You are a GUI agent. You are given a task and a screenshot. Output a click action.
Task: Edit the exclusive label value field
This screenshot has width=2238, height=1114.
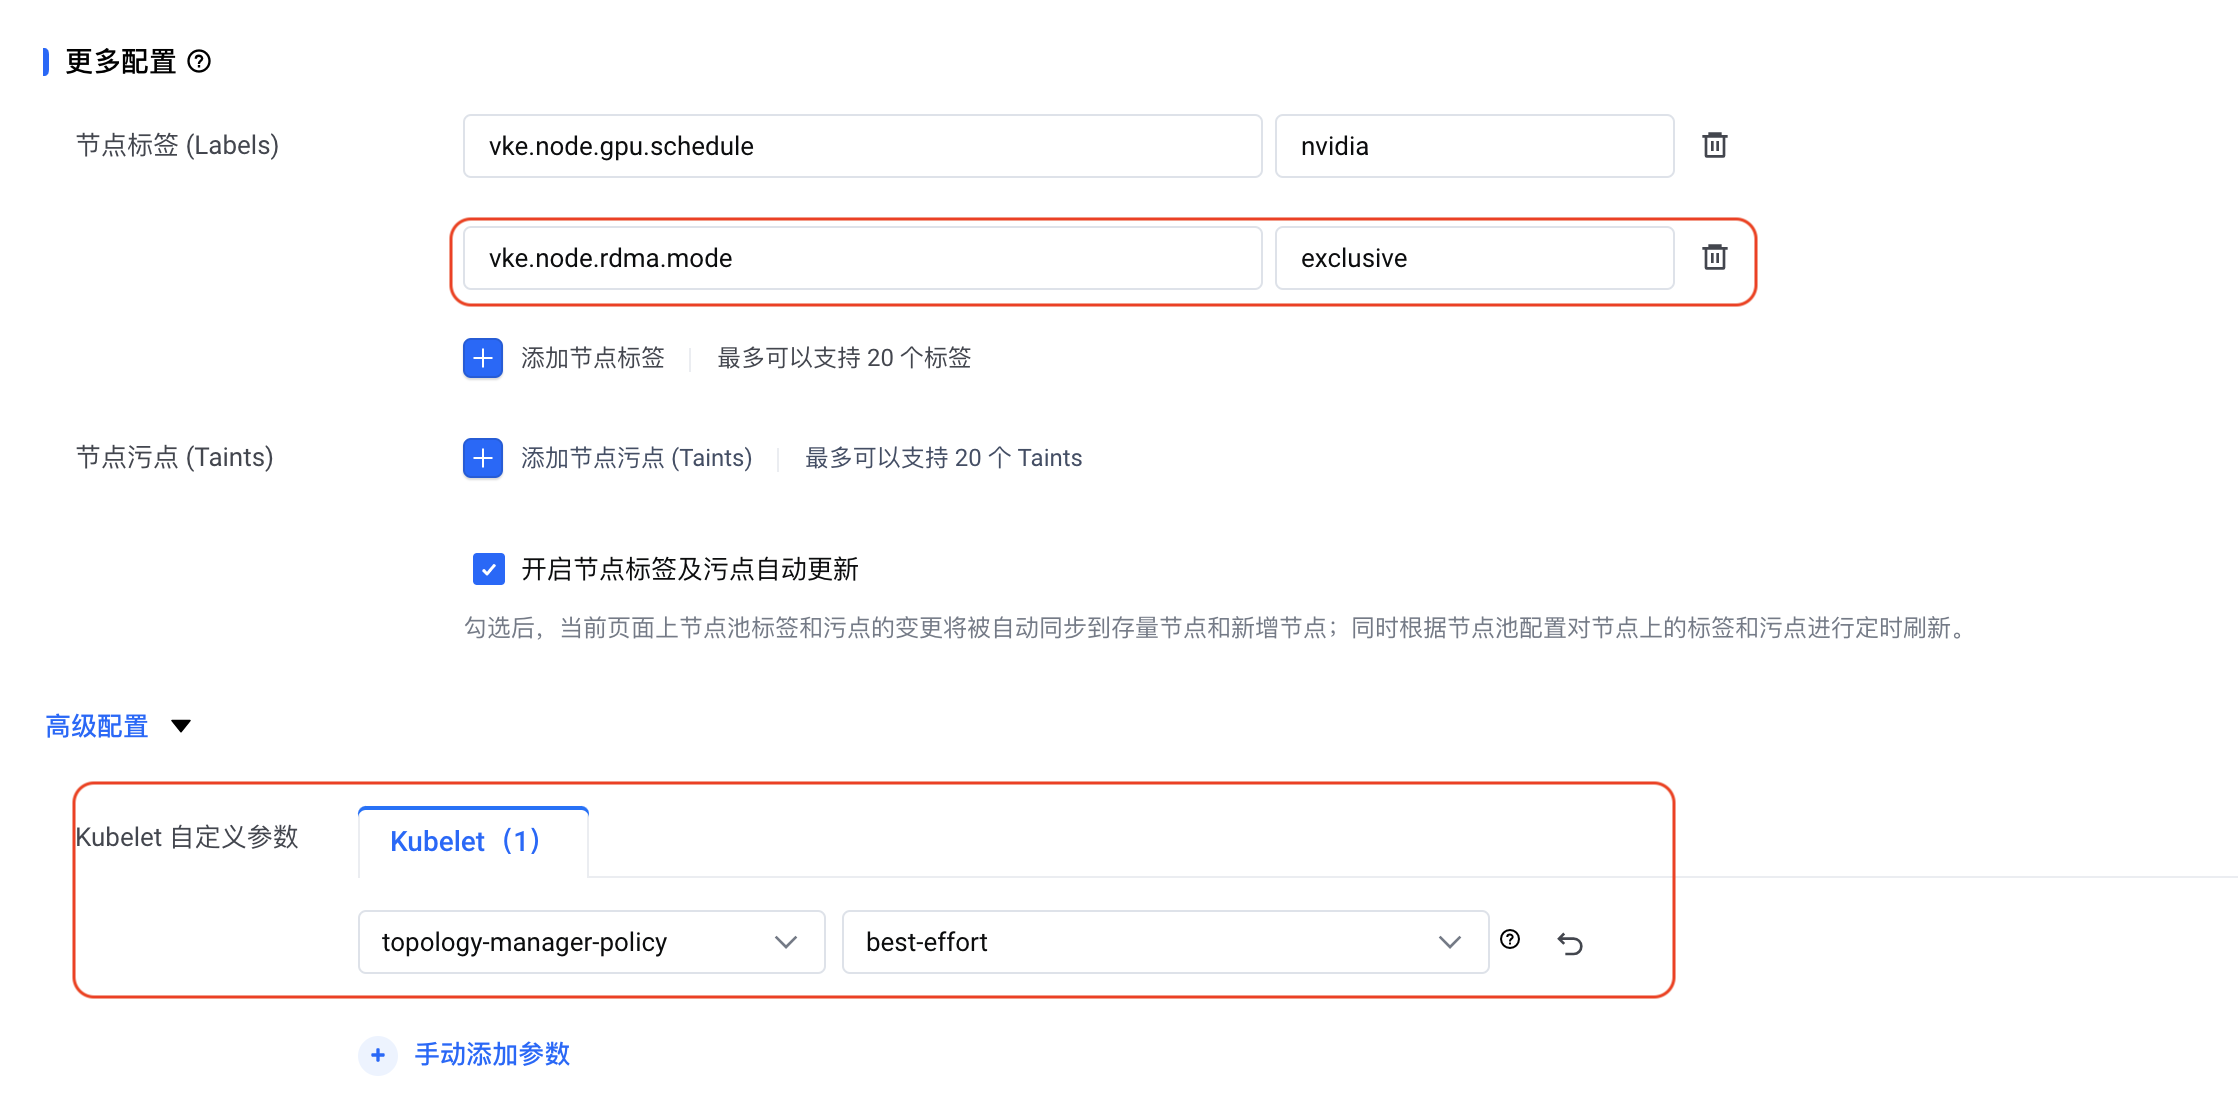(x=1473, y=258)
